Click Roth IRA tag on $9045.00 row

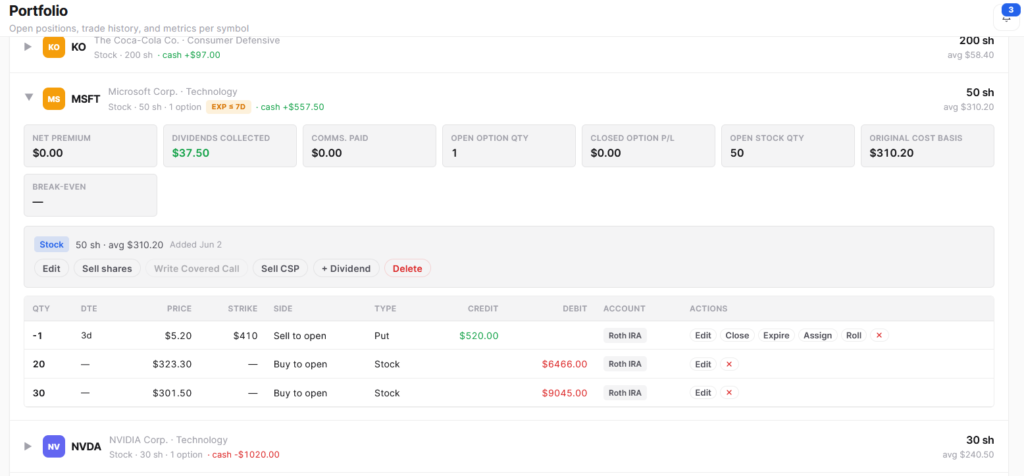tap(624, 392)
